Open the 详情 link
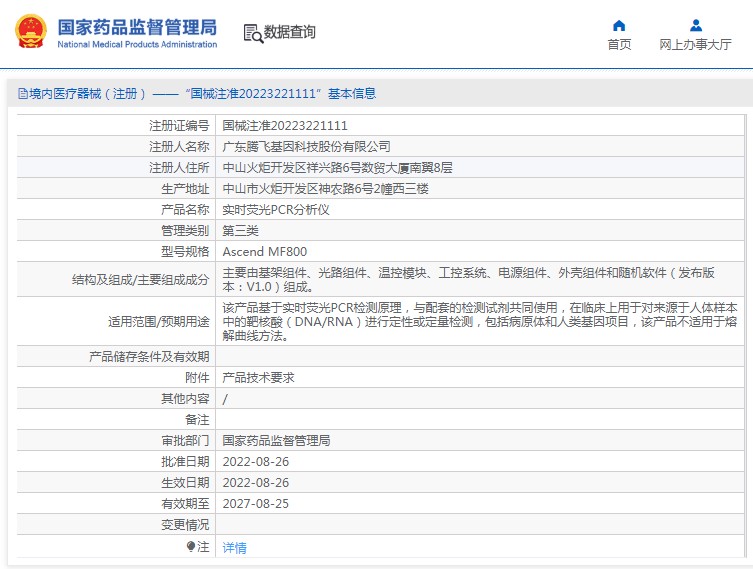The height and width of the screenshot is (569, 753). 234,547
